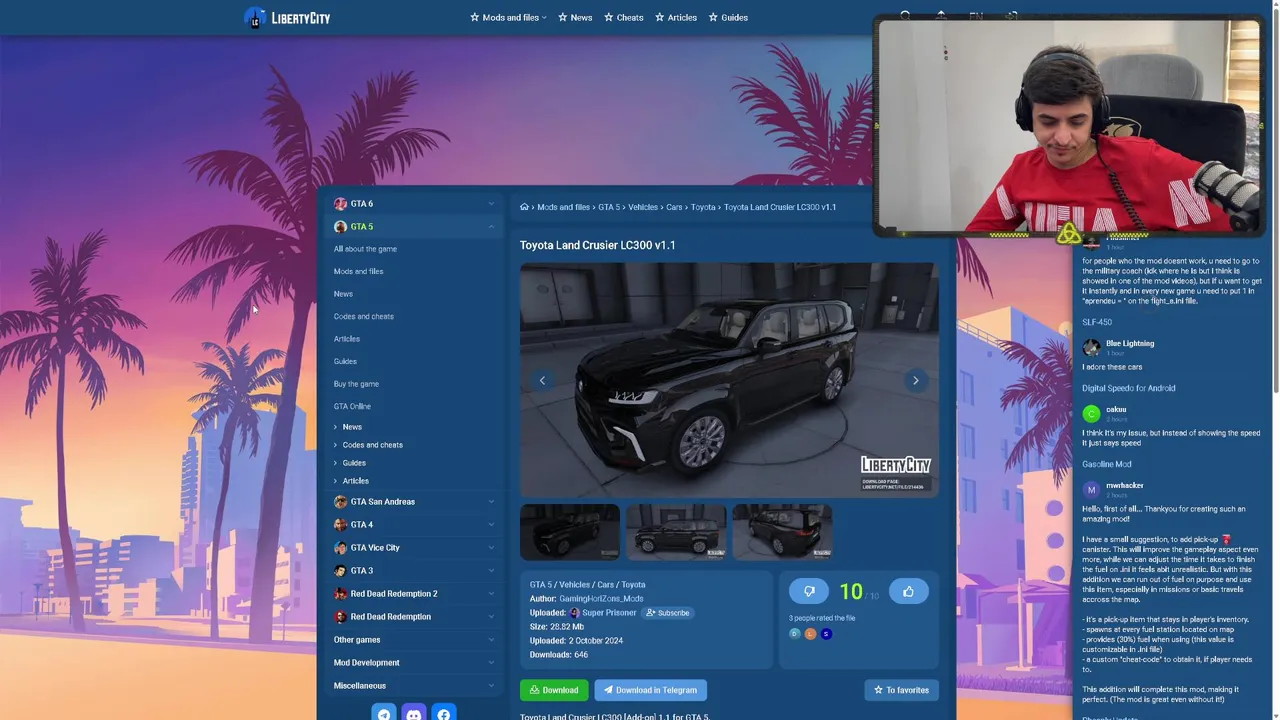Click mwrhacker commenter avatar
The width and height of the screenshot is (1280, 720).
point(1091,489)
